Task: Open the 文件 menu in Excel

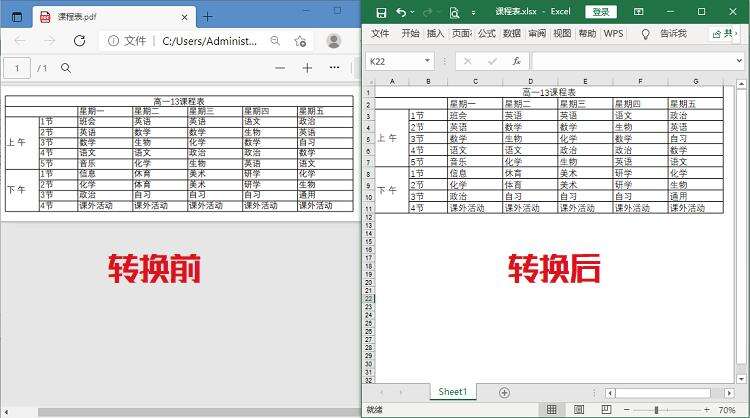Action: click(380, 33)
